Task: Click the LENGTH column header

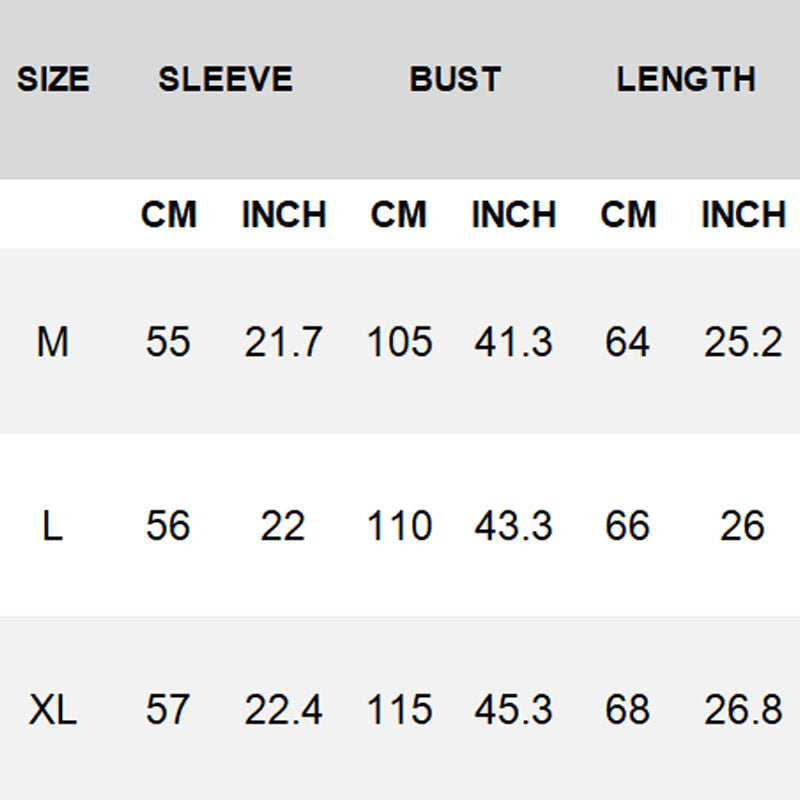Action: click(685, 79)
